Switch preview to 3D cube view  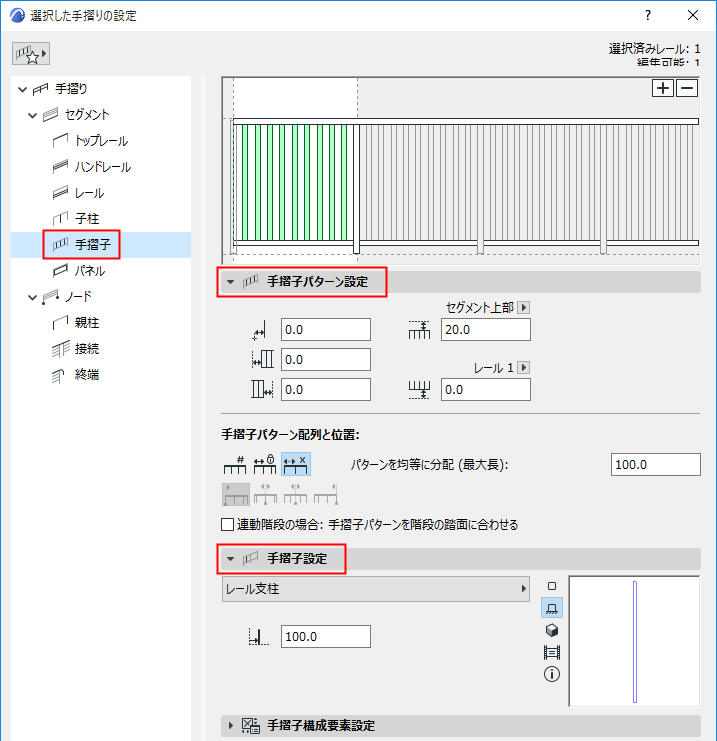pyautogui.click(x=552, y=630)
